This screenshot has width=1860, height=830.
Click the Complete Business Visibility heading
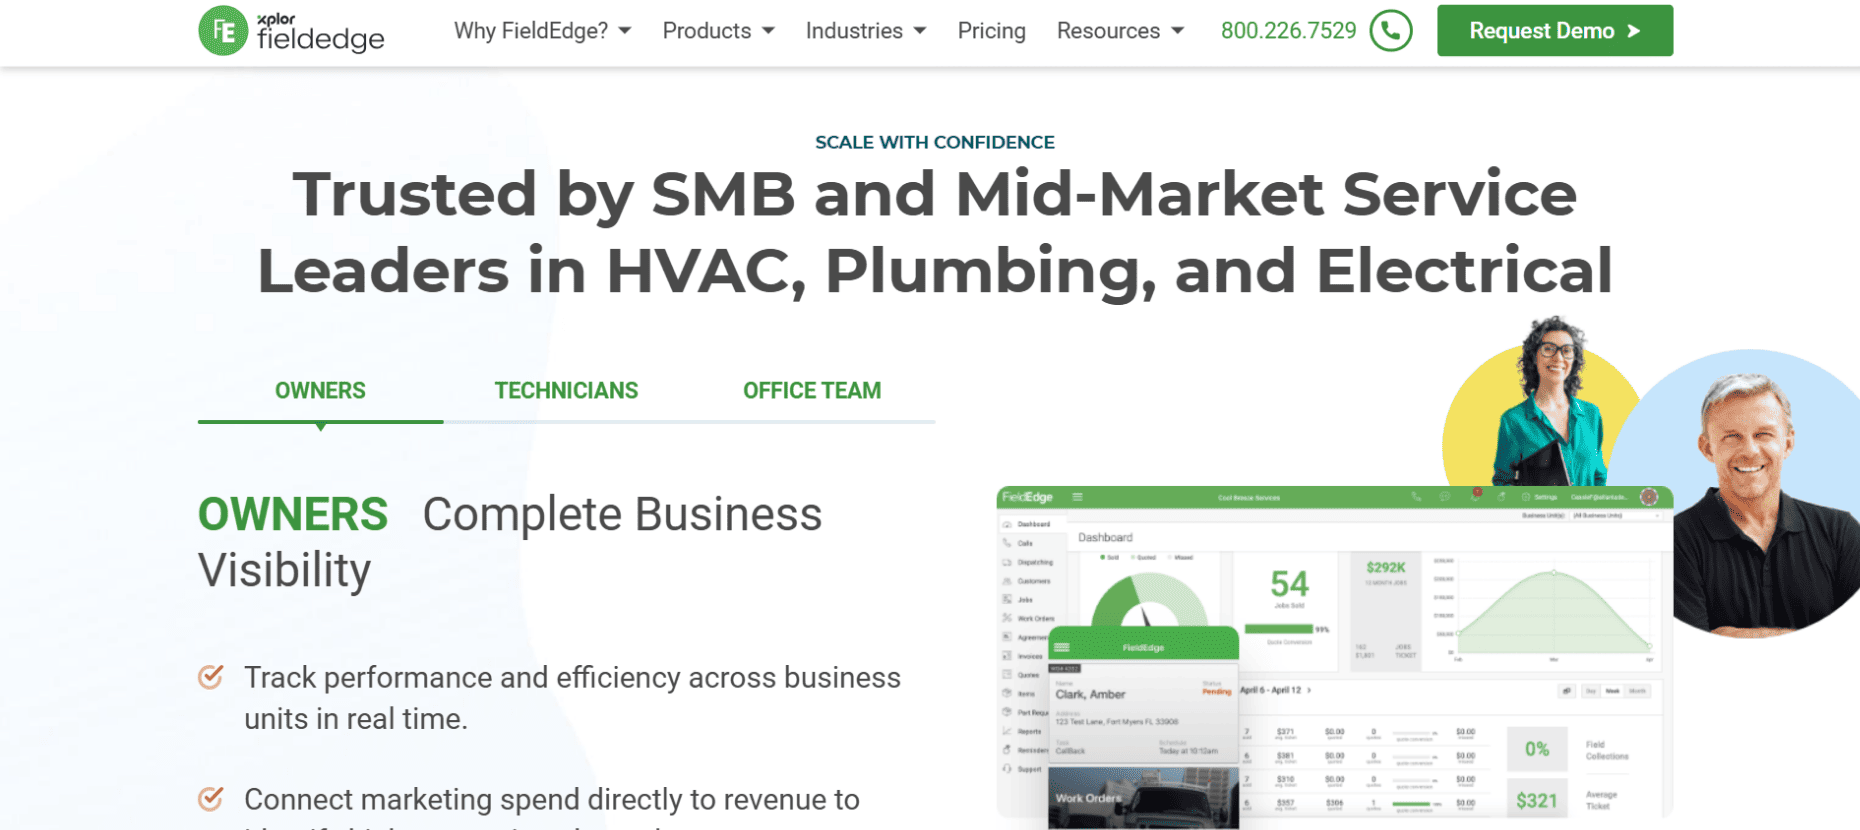pos(510,542)
